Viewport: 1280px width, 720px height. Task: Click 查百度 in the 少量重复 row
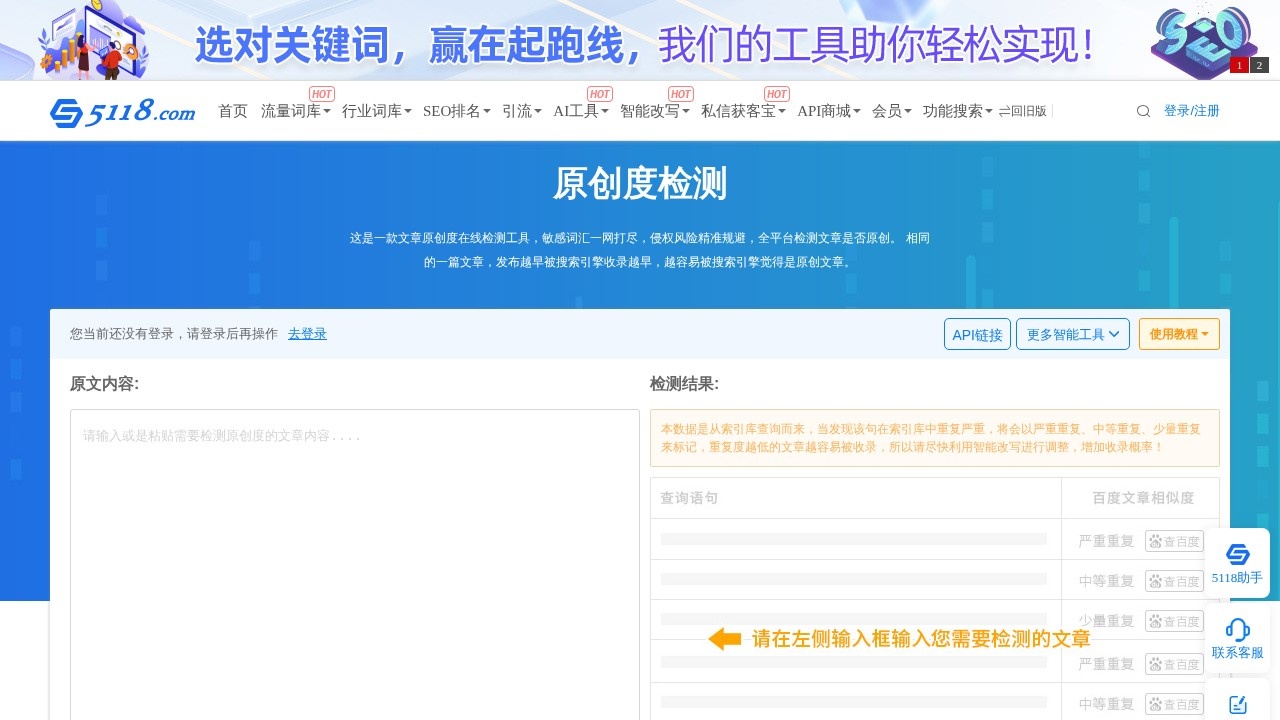click(1174, 621)
